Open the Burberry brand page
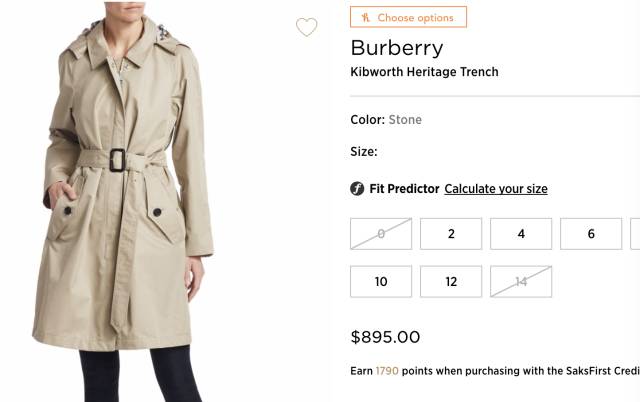 [x=396, y=48]
